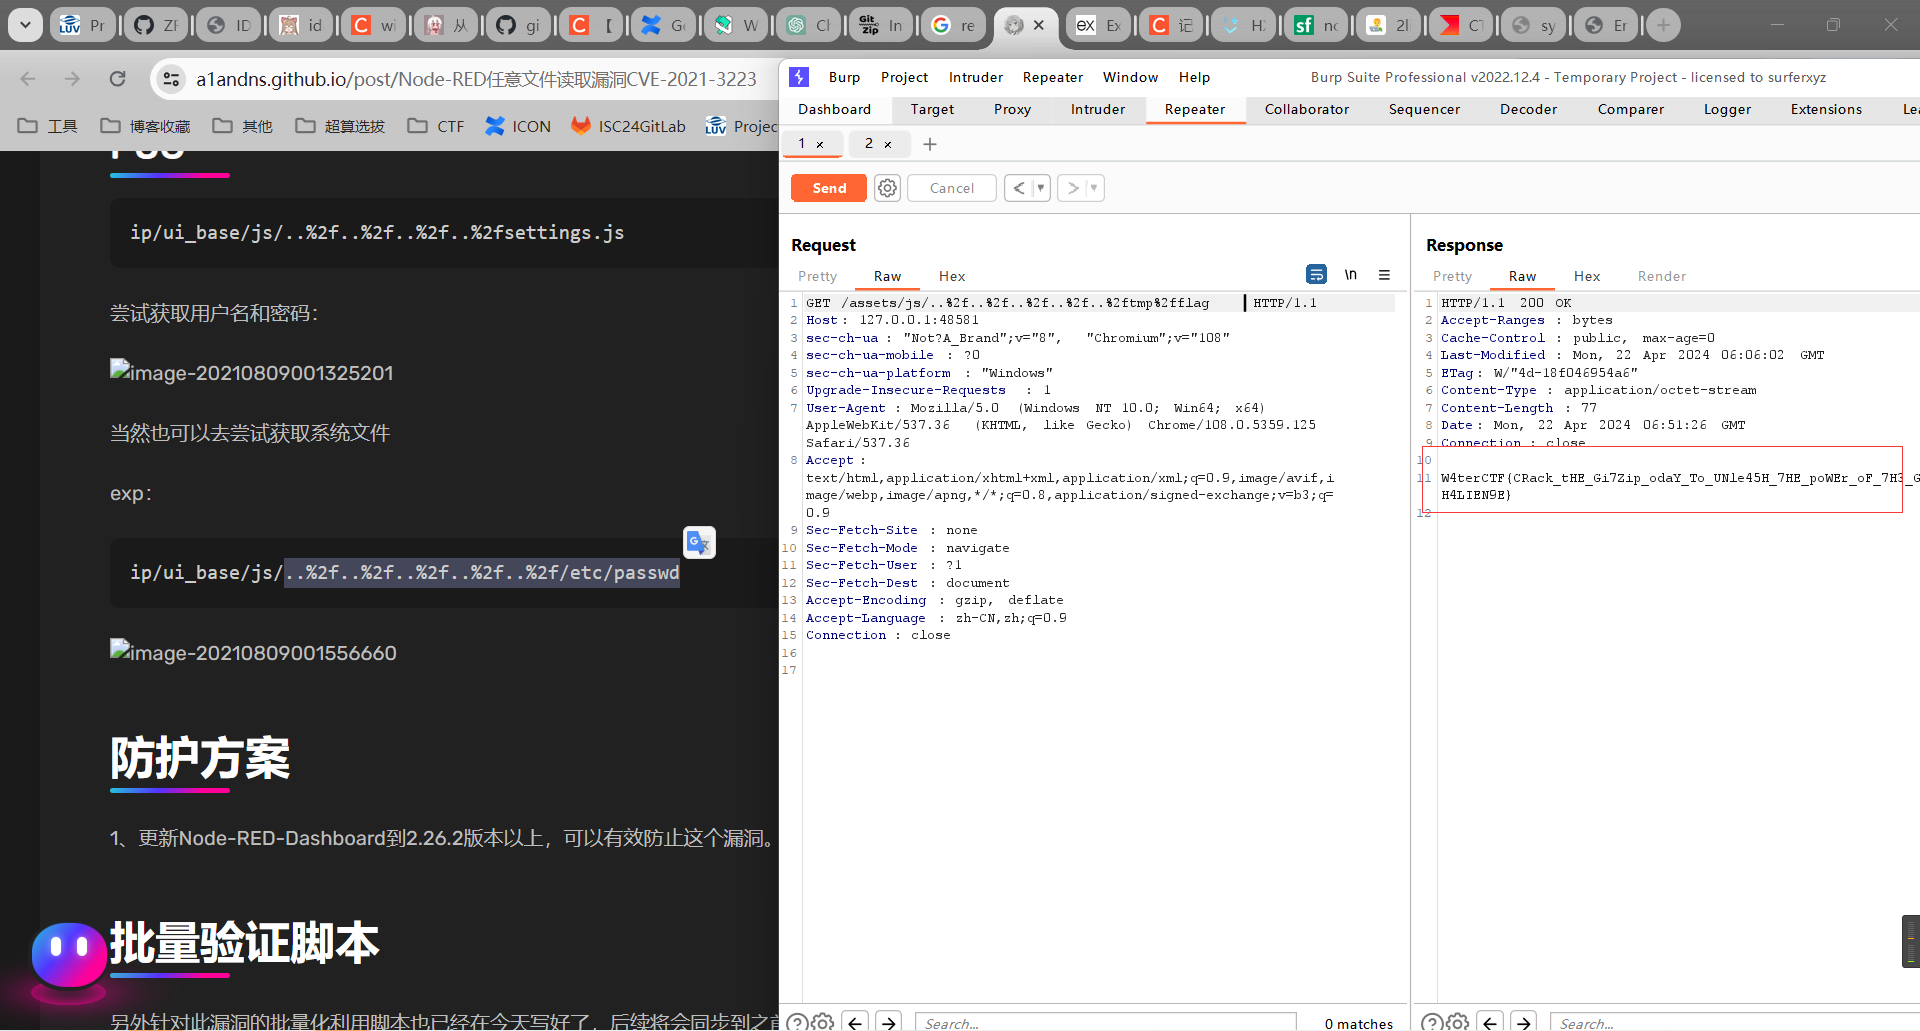Open the 工具 bookmarks folder
This screenshot has width=1920, height=1031.
(48, 126)
